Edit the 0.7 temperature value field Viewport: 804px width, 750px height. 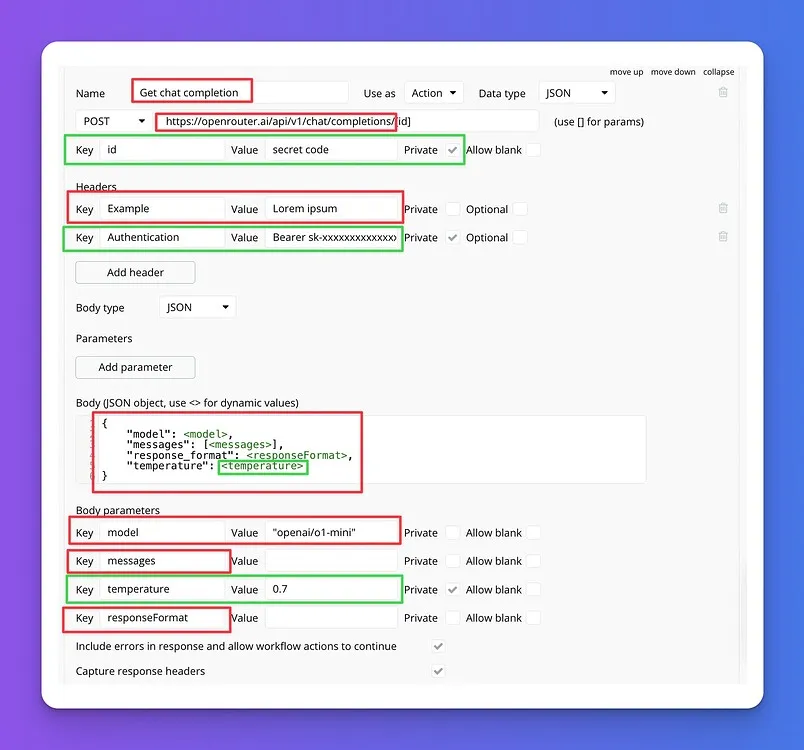331,589
